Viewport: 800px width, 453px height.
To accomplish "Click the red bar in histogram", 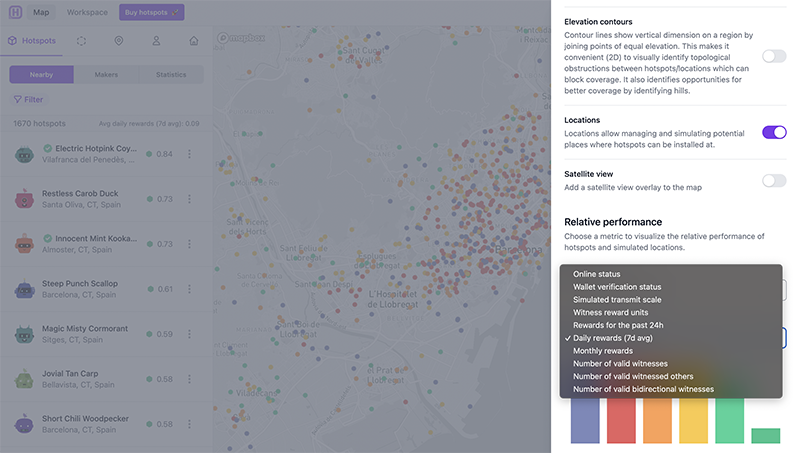I will pyautogui.click(x=621, y=420).
